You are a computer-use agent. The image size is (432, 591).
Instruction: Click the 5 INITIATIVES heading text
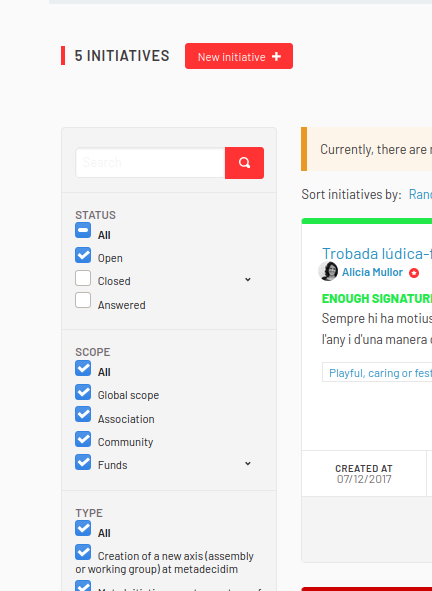(122, 56)
